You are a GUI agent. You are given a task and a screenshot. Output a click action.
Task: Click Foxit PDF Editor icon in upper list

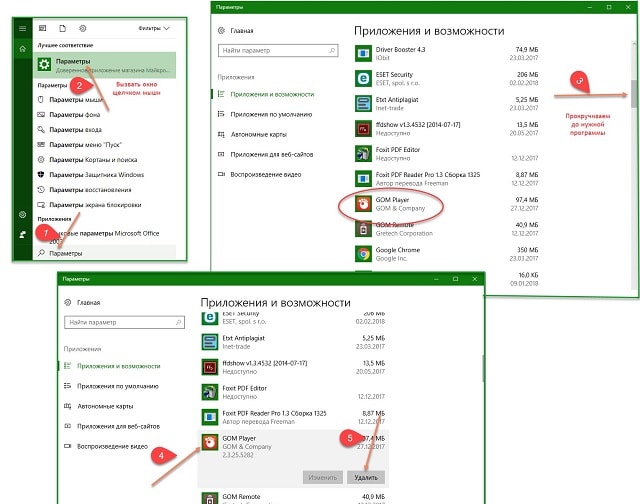coord(363,153)
